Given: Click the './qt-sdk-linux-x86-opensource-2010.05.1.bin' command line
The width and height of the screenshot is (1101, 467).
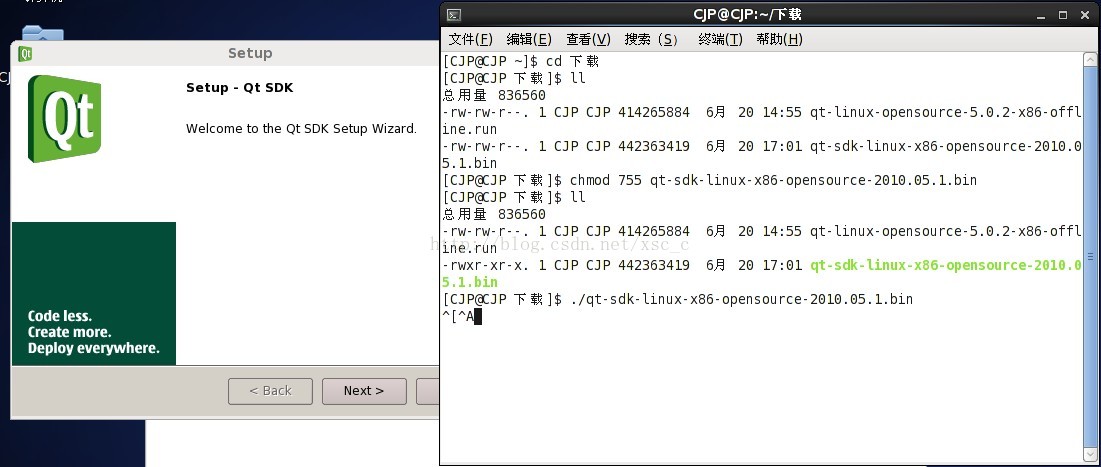Looking at the screenshot, I should click(x=678, y=299).
